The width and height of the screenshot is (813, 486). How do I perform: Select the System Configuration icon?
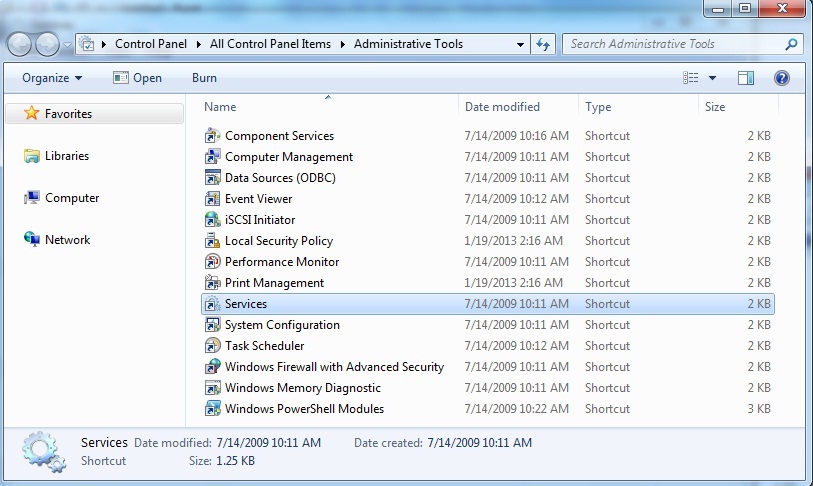click(212, 325)
